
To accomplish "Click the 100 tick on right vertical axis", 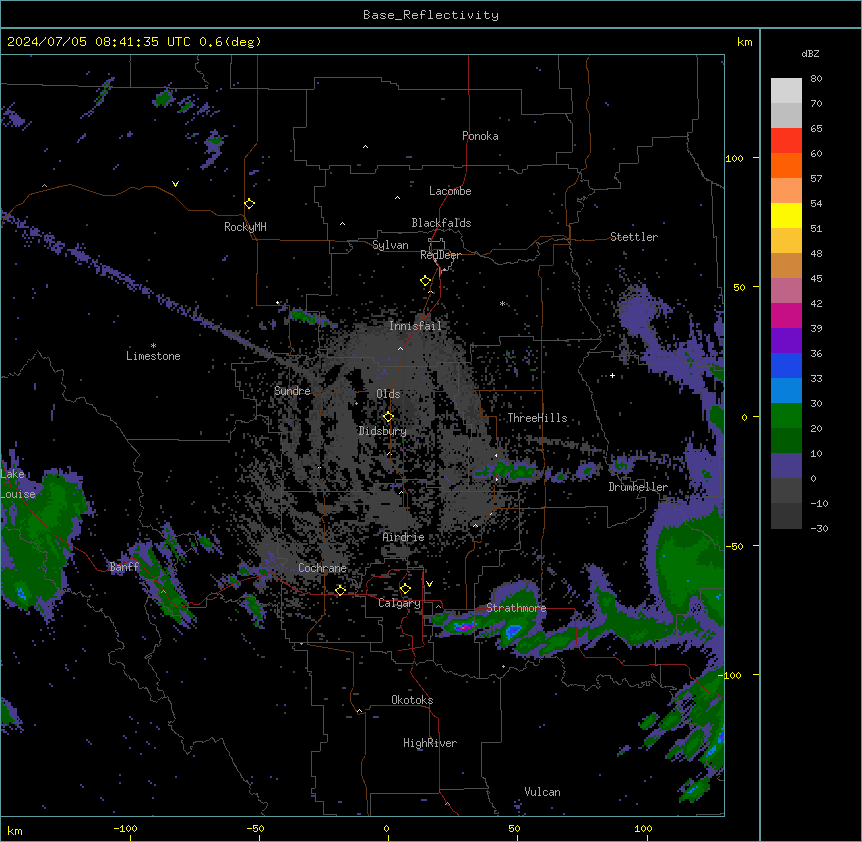I will [734, 158].
